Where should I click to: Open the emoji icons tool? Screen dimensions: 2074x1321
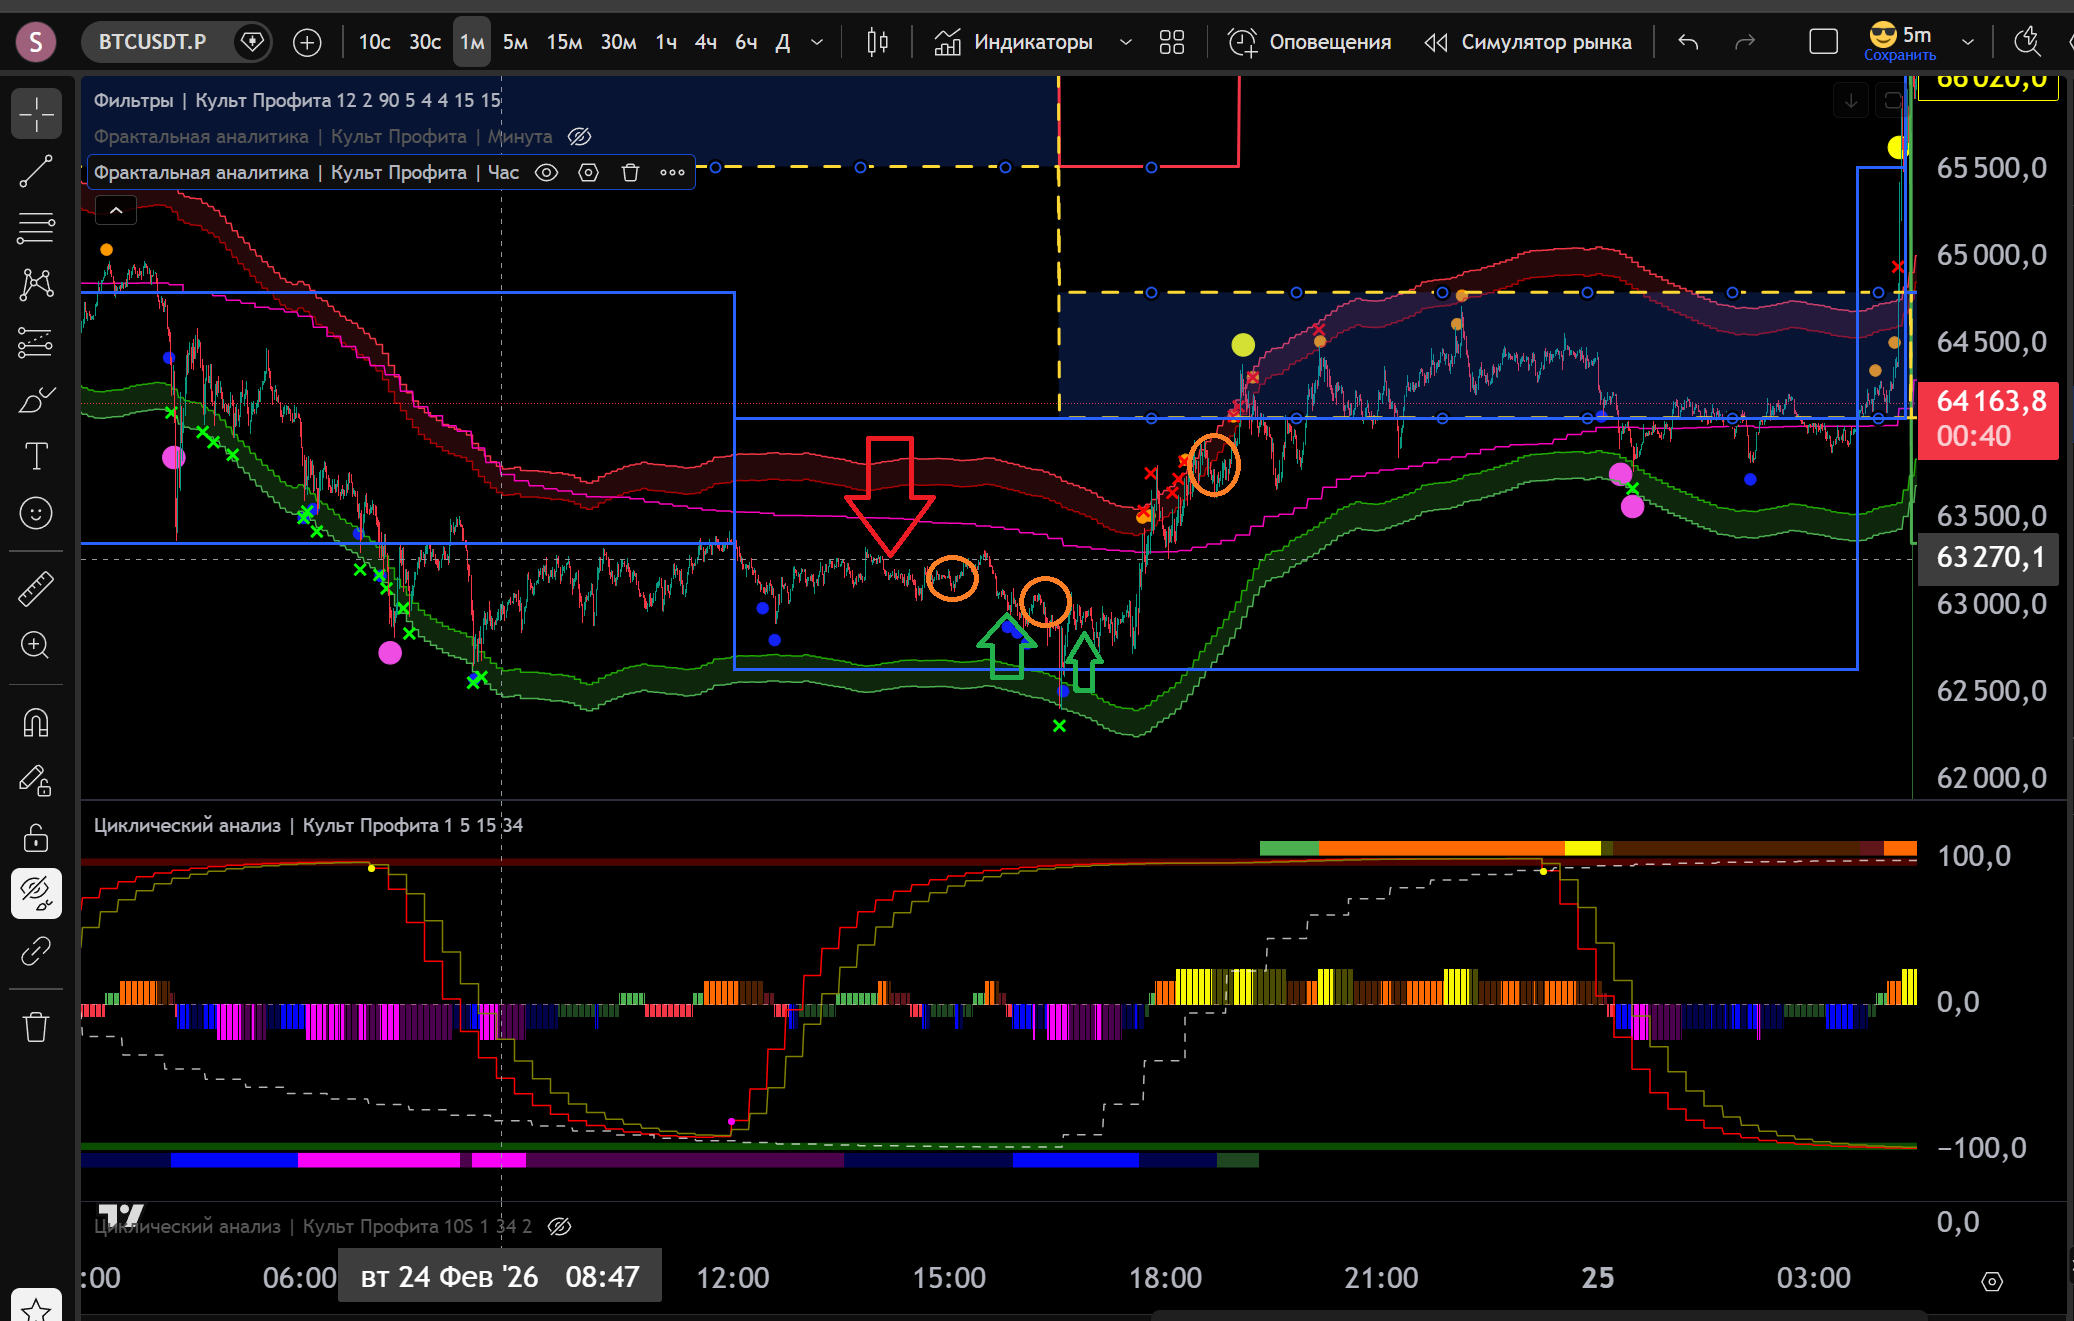[x=36, y=514]
